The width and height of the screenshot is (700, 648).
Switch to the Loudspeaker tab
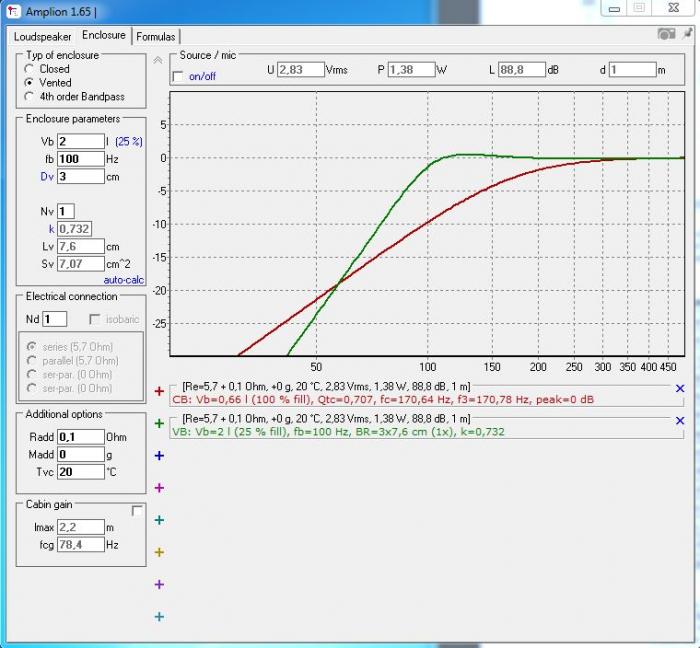tap(42, 37)
